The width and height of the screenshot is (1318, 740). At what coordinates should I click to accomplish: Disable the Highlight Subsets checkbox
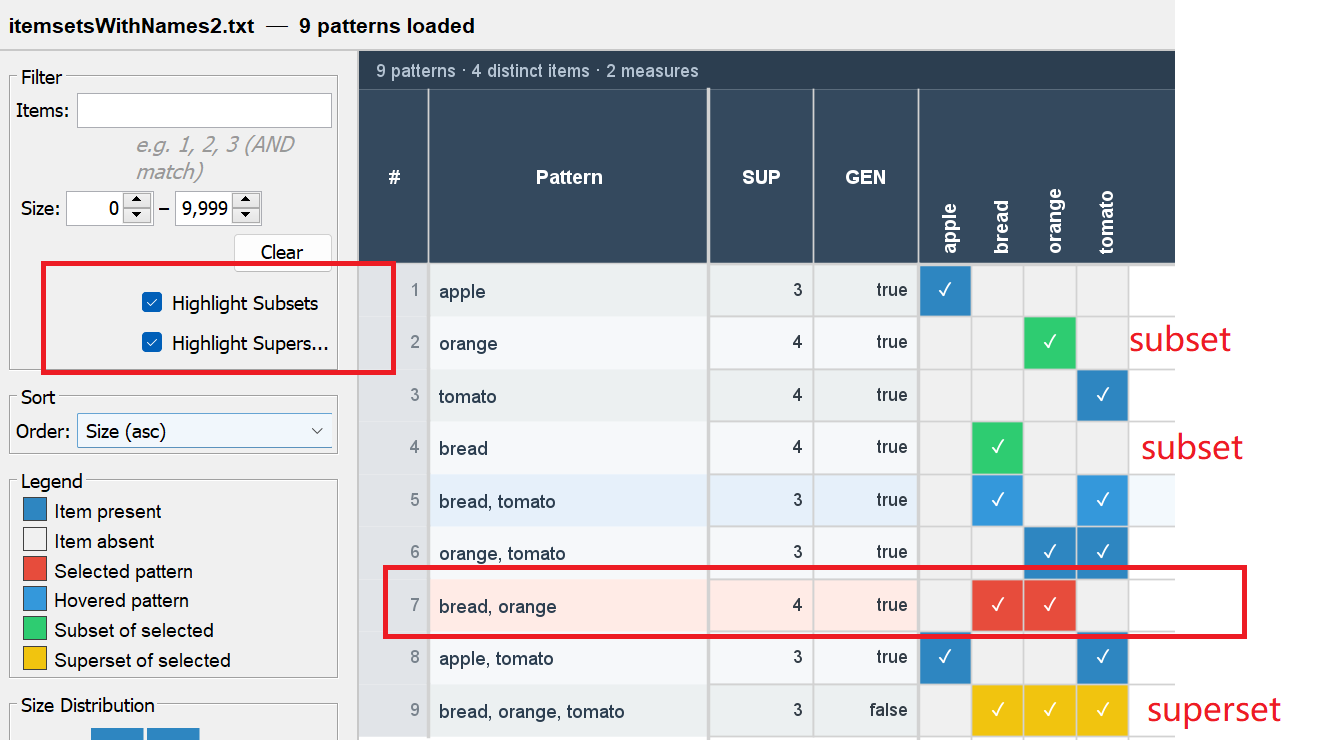click(x=152, y=302)
